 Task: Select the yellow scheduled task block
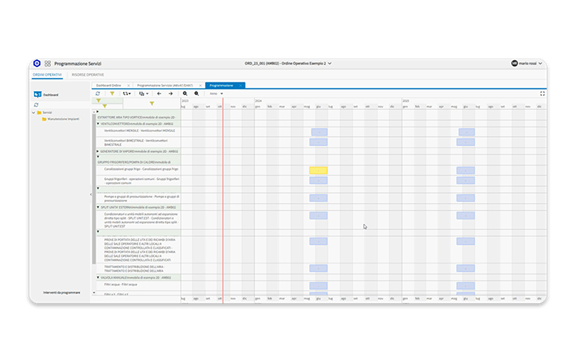pyautogui.click(x=318, y=171)
